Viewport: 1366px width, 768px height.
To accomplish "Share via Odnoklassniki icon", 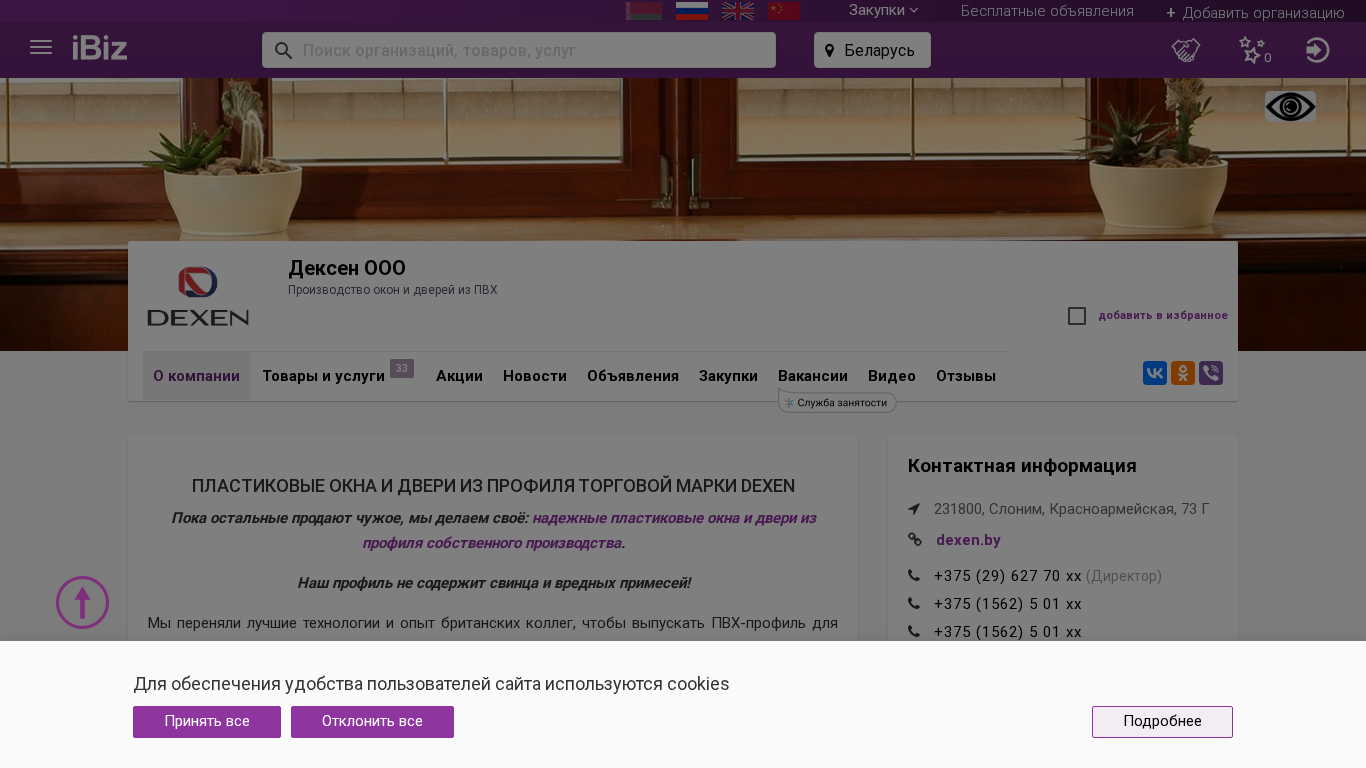I will [1183, 373].
